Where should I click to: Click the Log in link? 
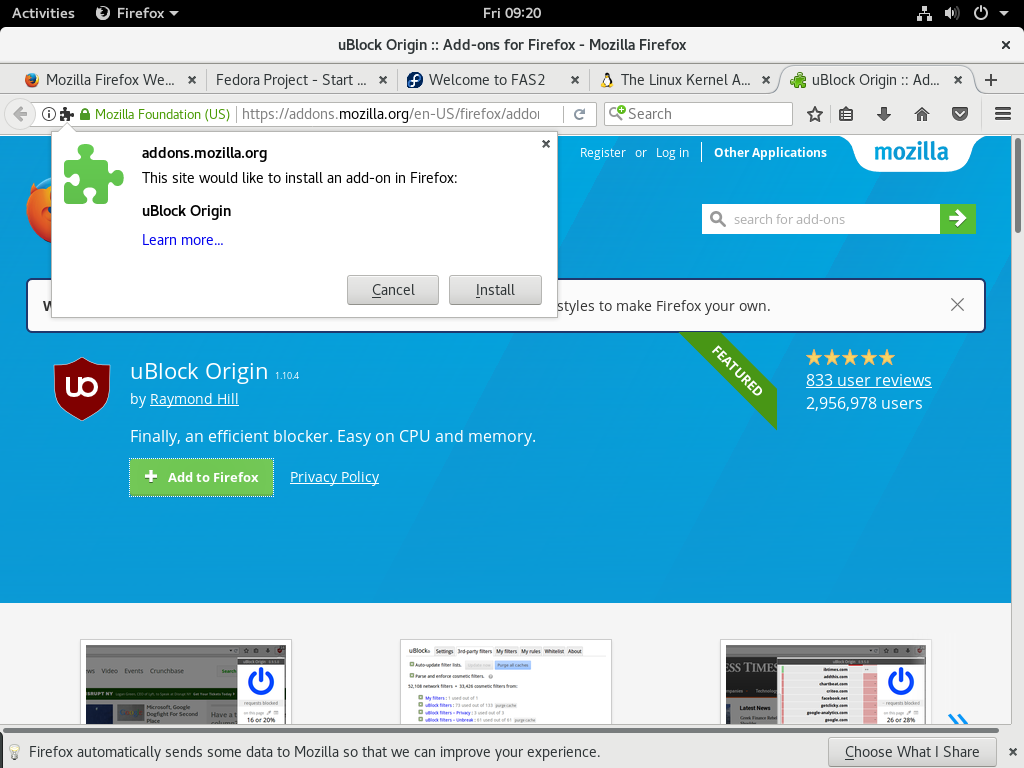(672, 152)
